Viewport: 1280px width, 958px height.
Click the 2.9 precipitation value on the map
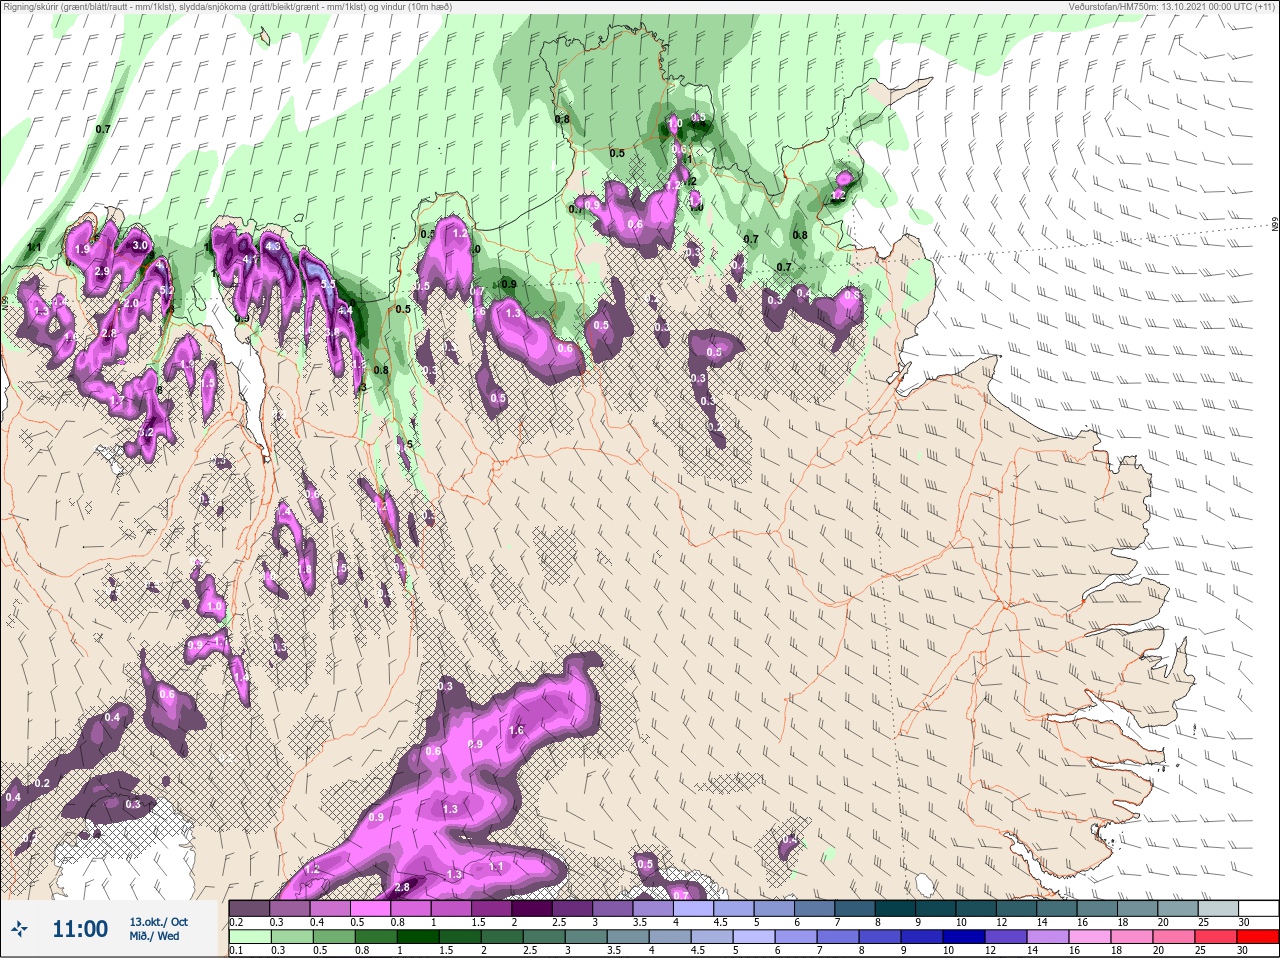click(x=102, y=271)
